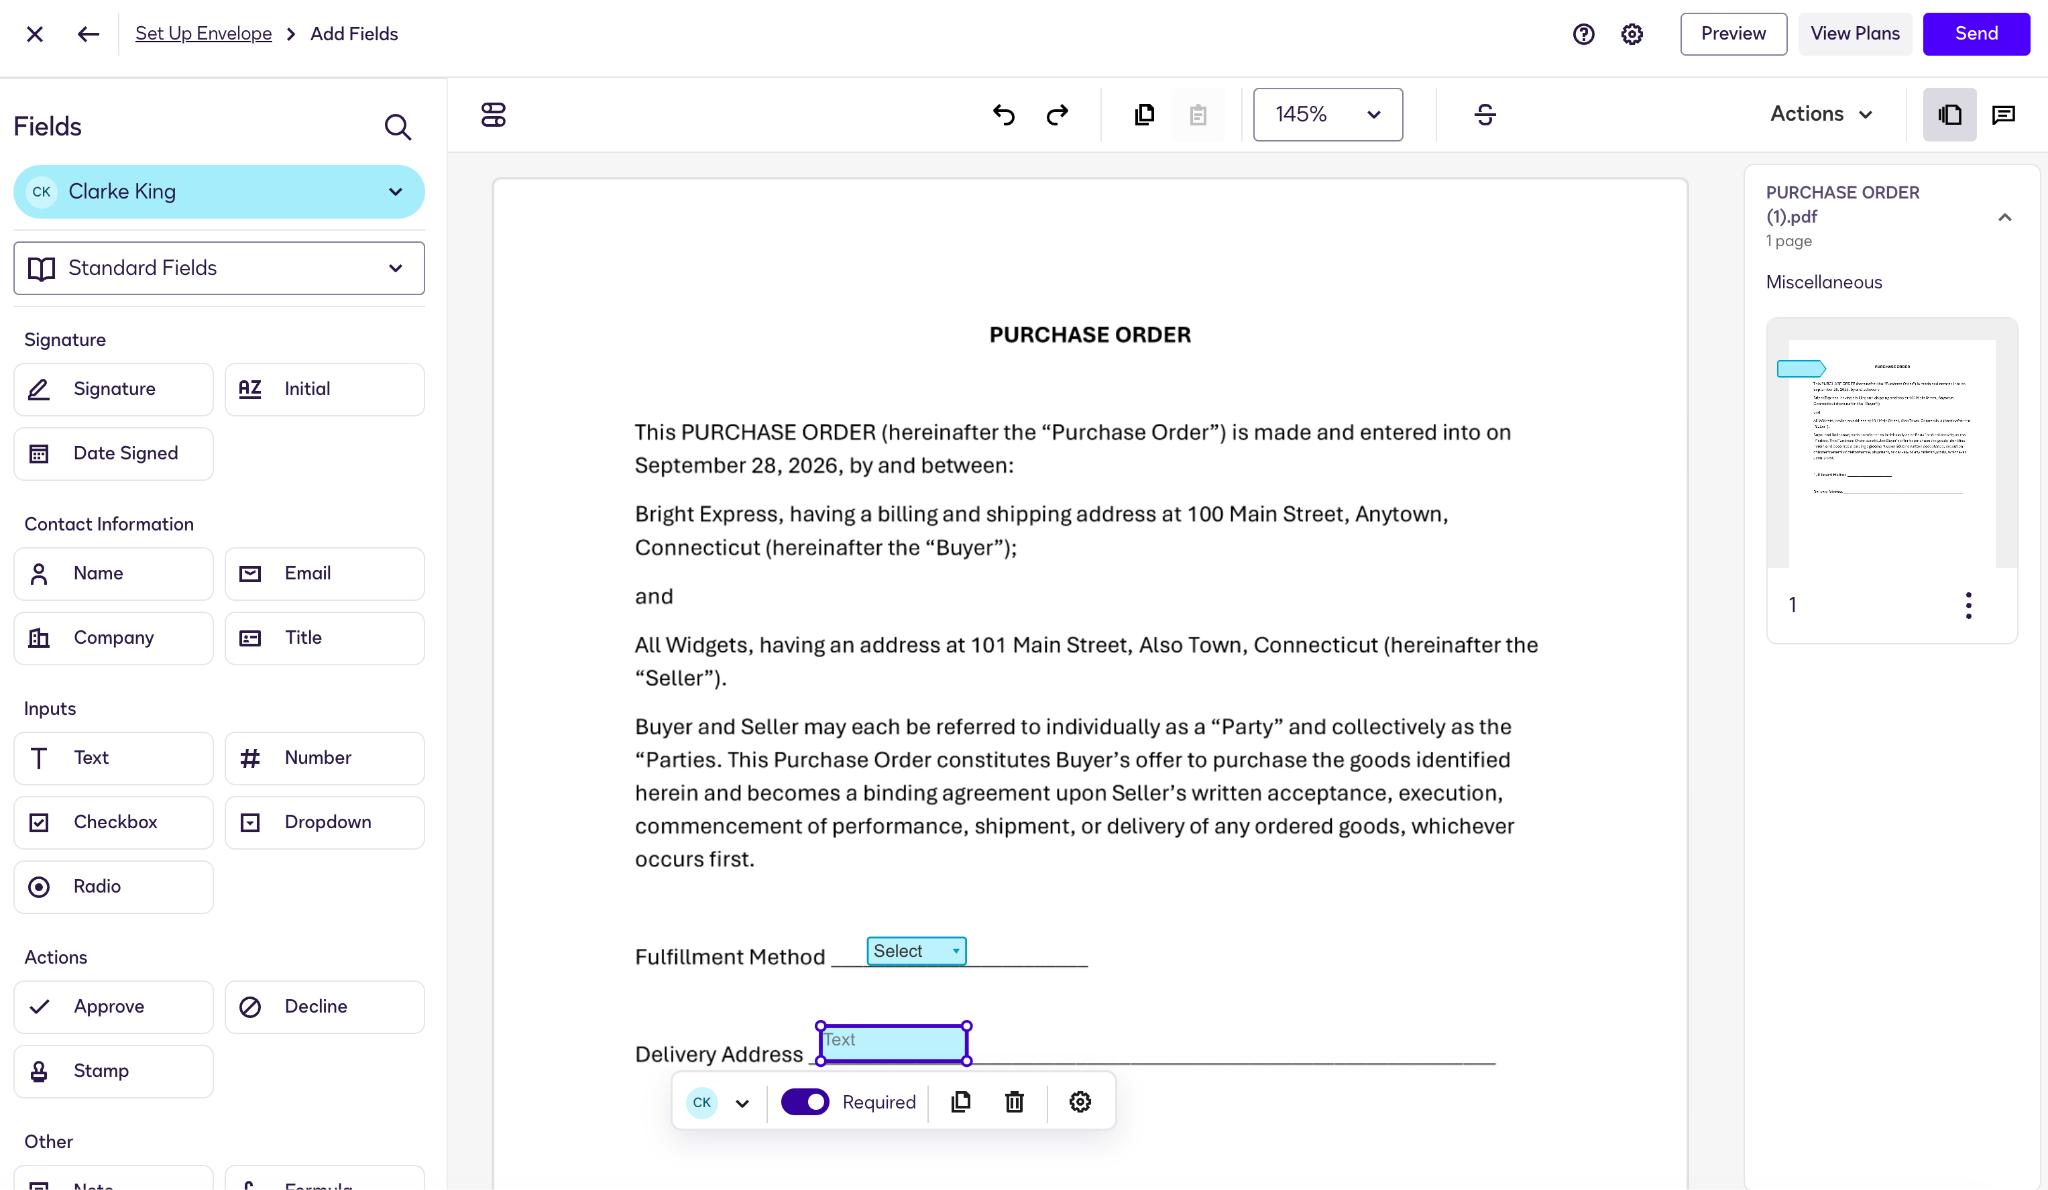Screen dimensions: 2048x1190
Task: Click the Set Up Envelope breadcrumb link
Action: (x=203, y=34)
